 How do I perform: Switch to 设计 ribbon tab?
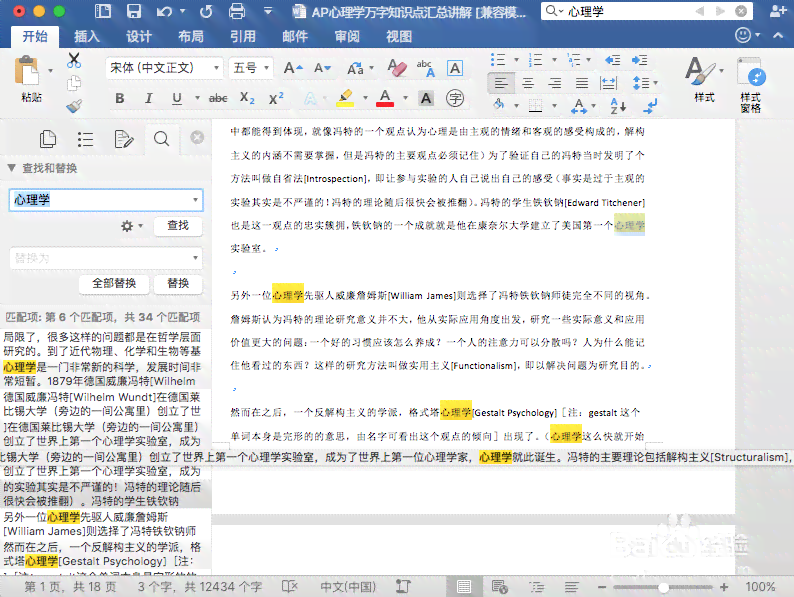click(x=139, y=36)
